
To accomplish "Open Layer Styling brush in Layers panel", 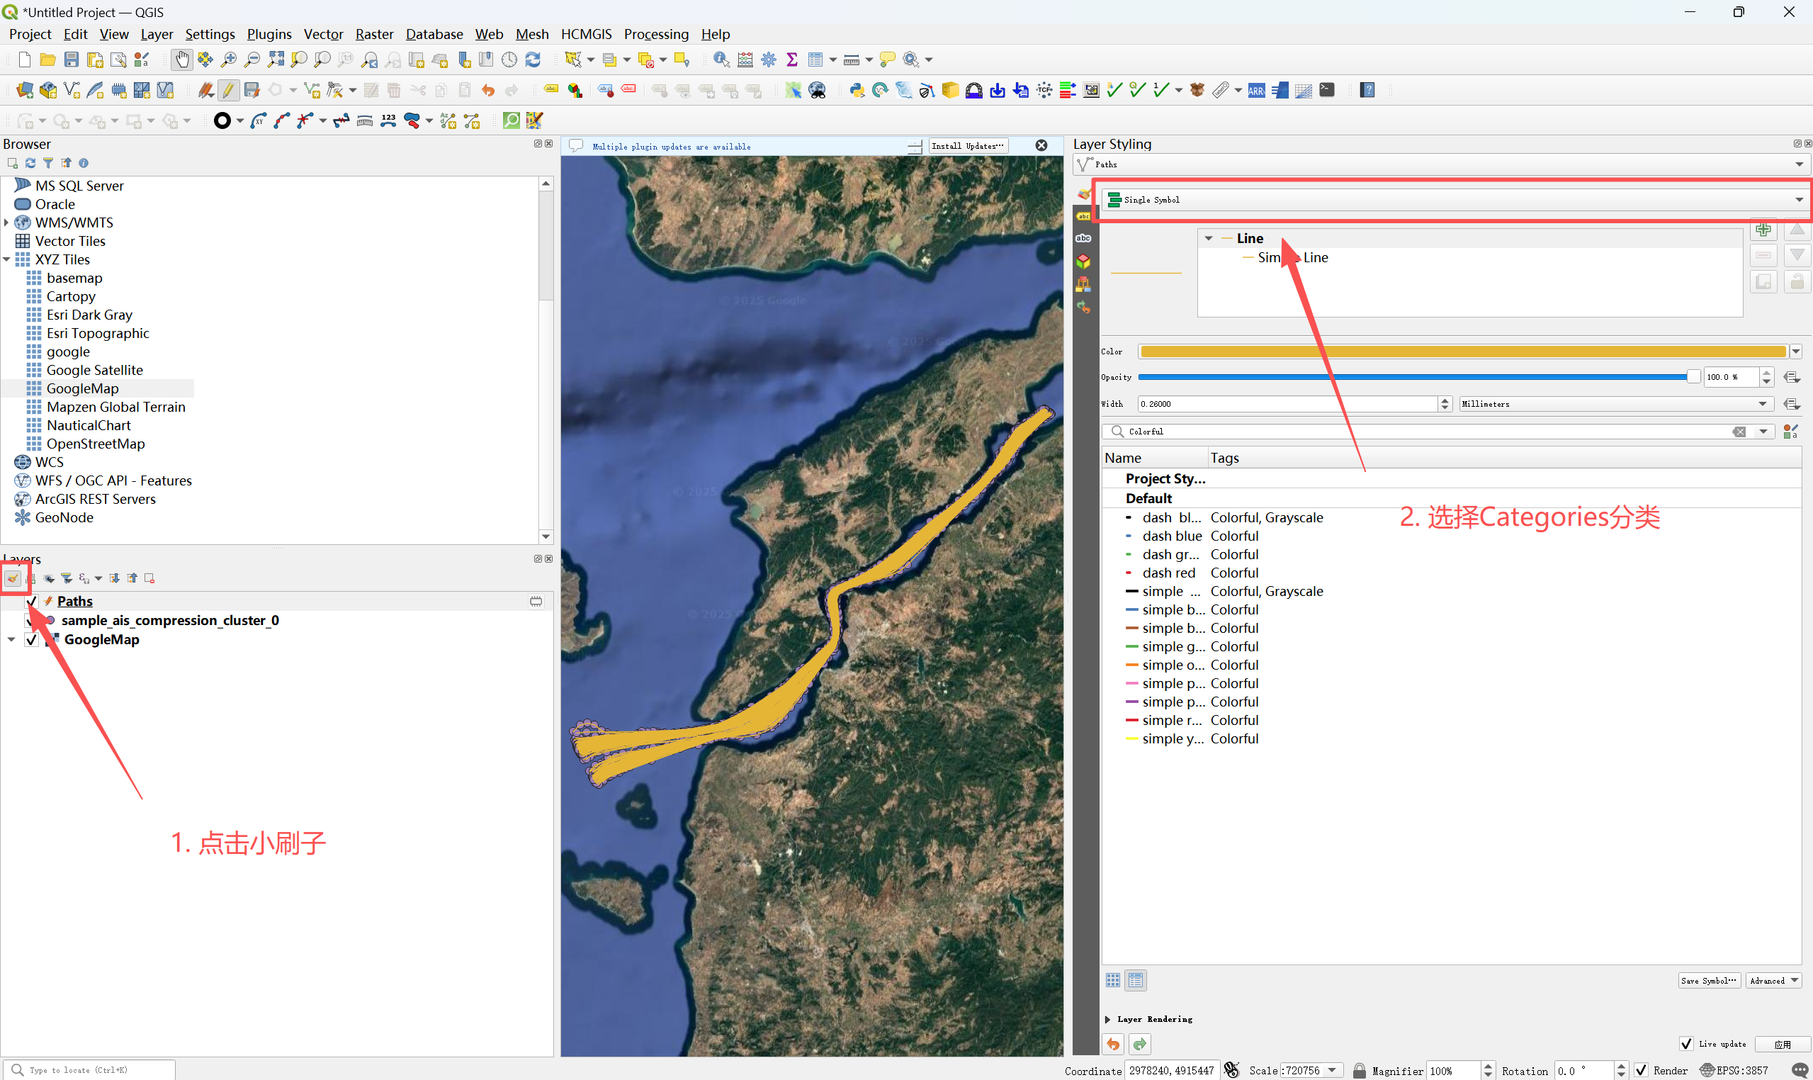I will 13,578.
